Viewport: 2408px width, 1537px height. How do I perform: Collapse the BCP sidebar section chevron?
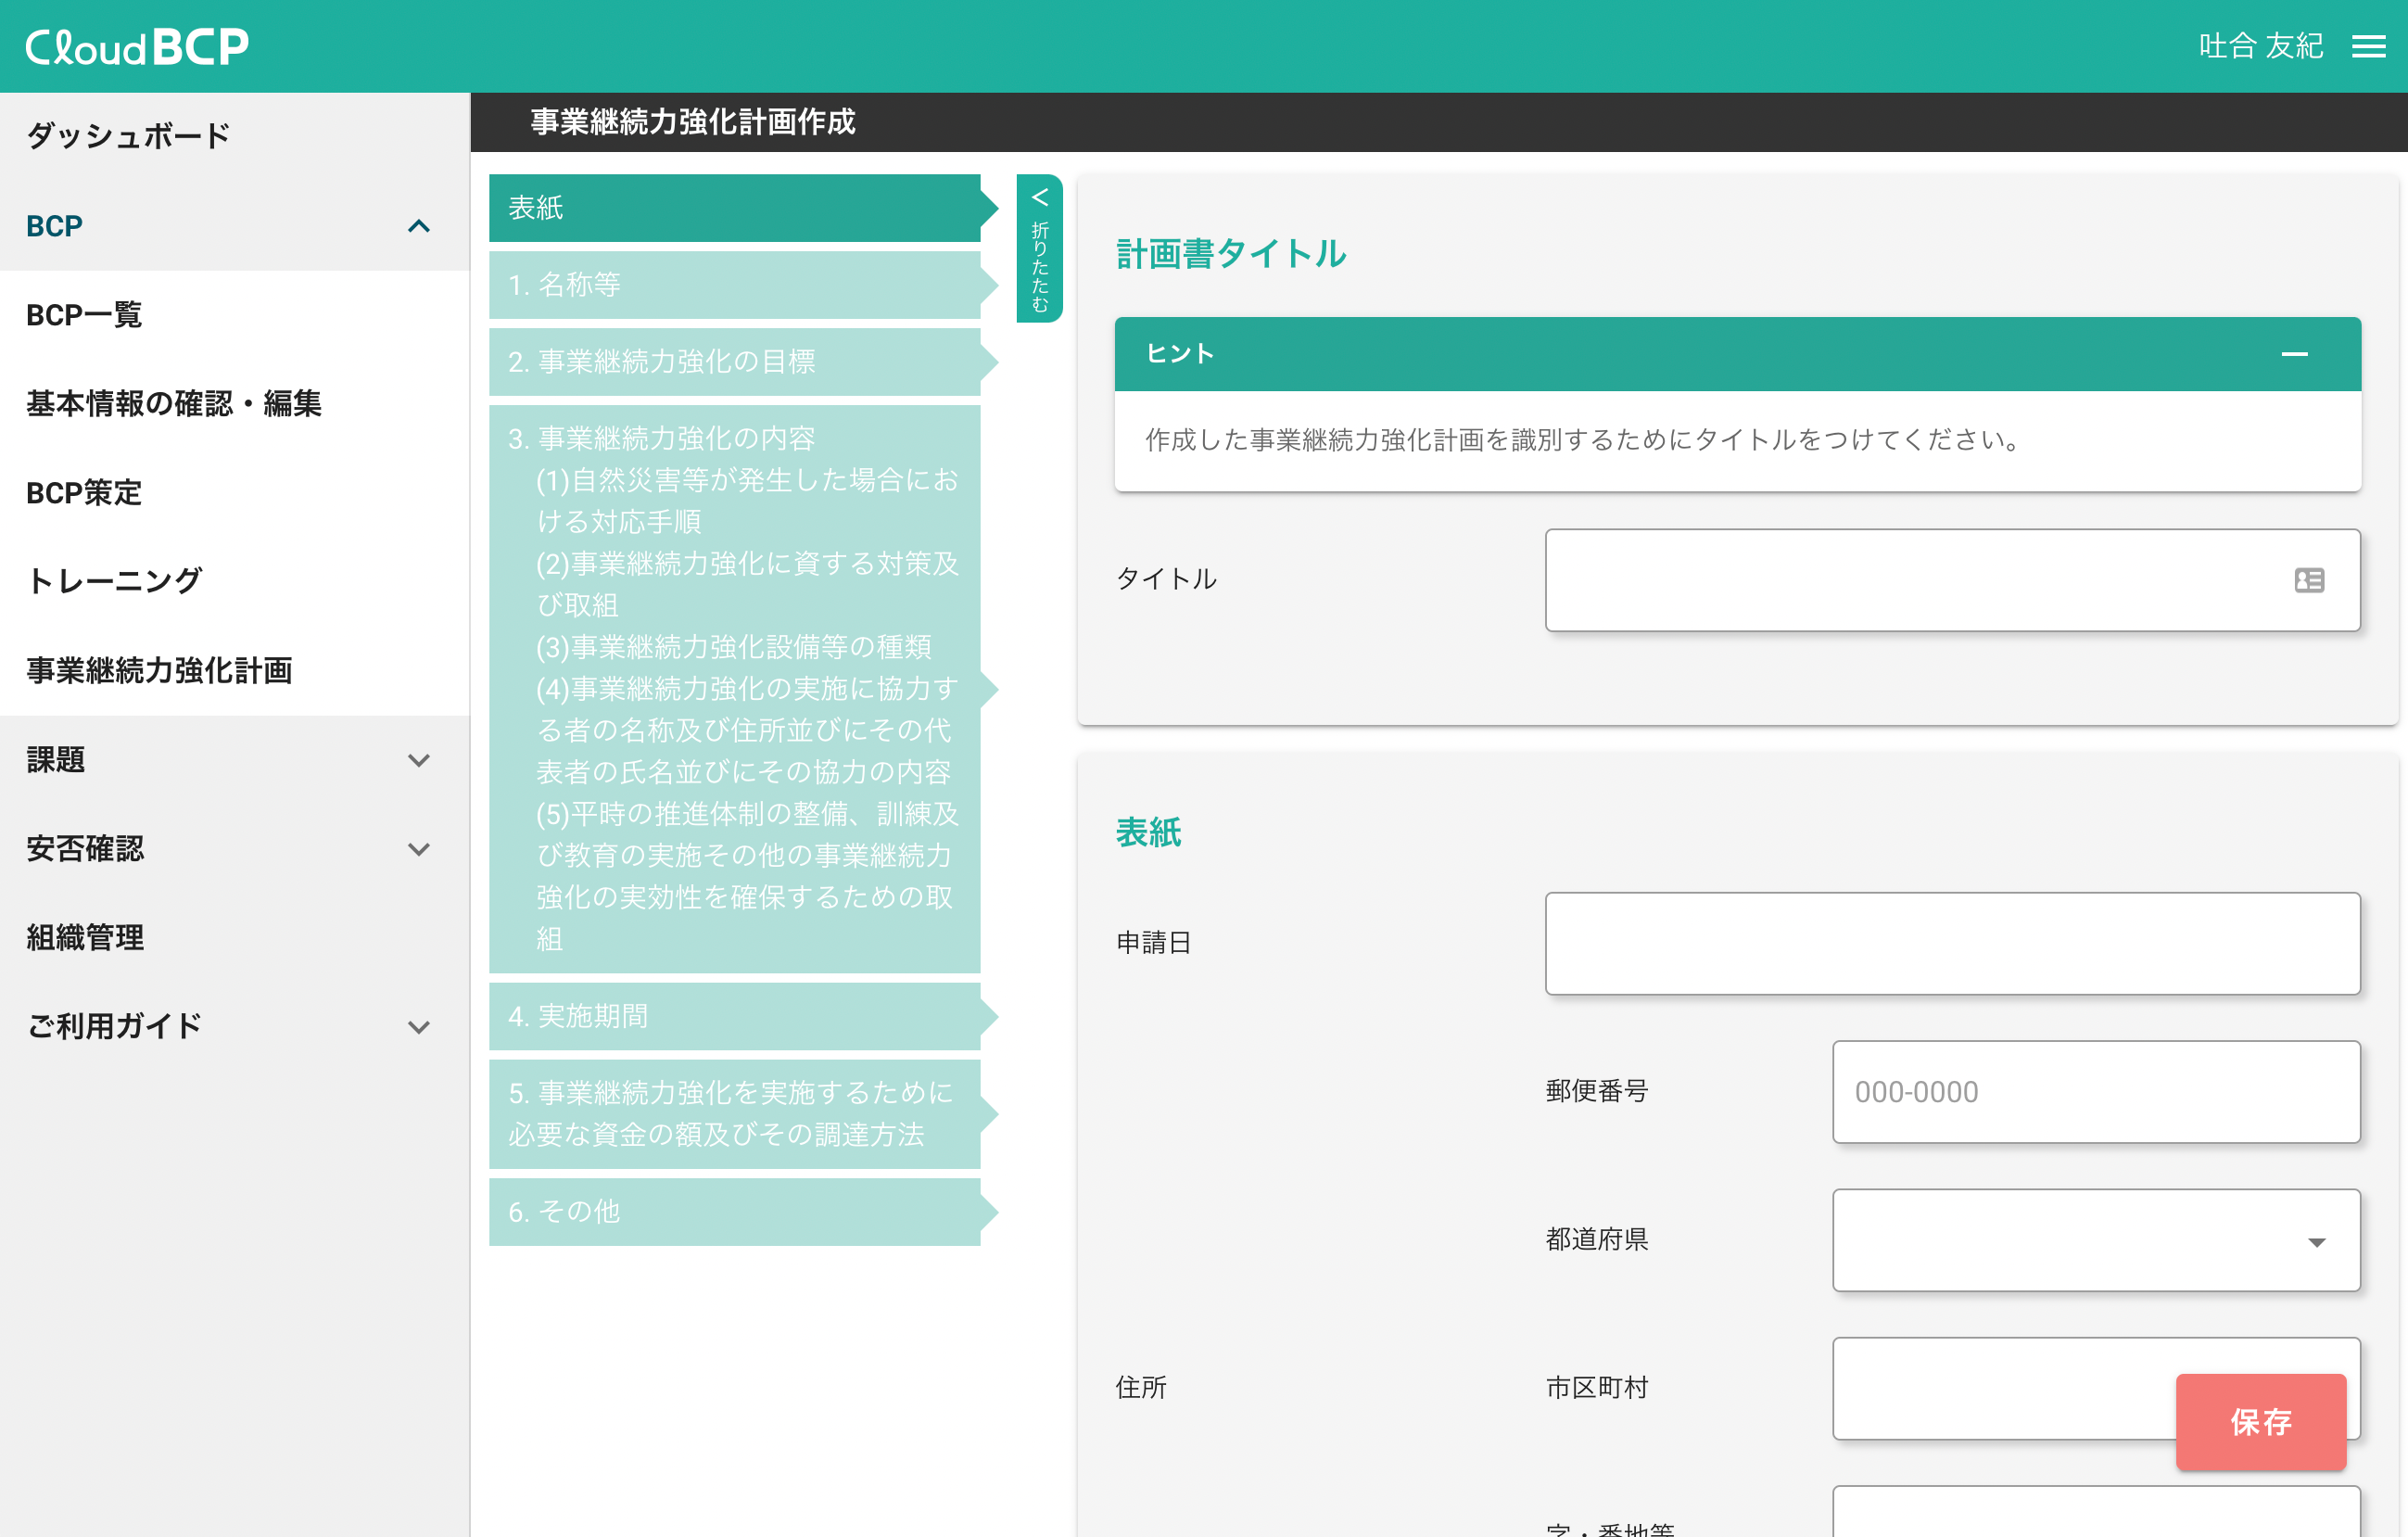pos(419,226)
